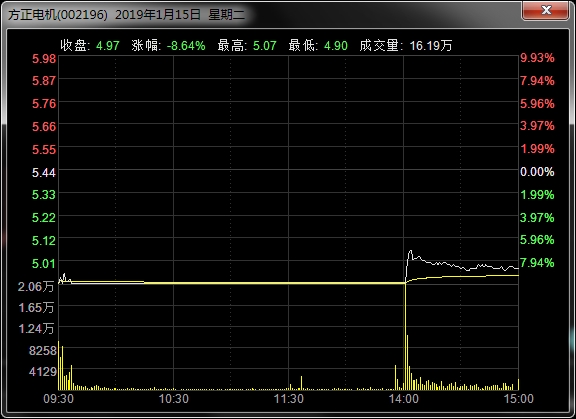This screenshot has width=576, height=419.
Task: Click the 成交量 16.19万 volume value
Action: tap(431, 46)
